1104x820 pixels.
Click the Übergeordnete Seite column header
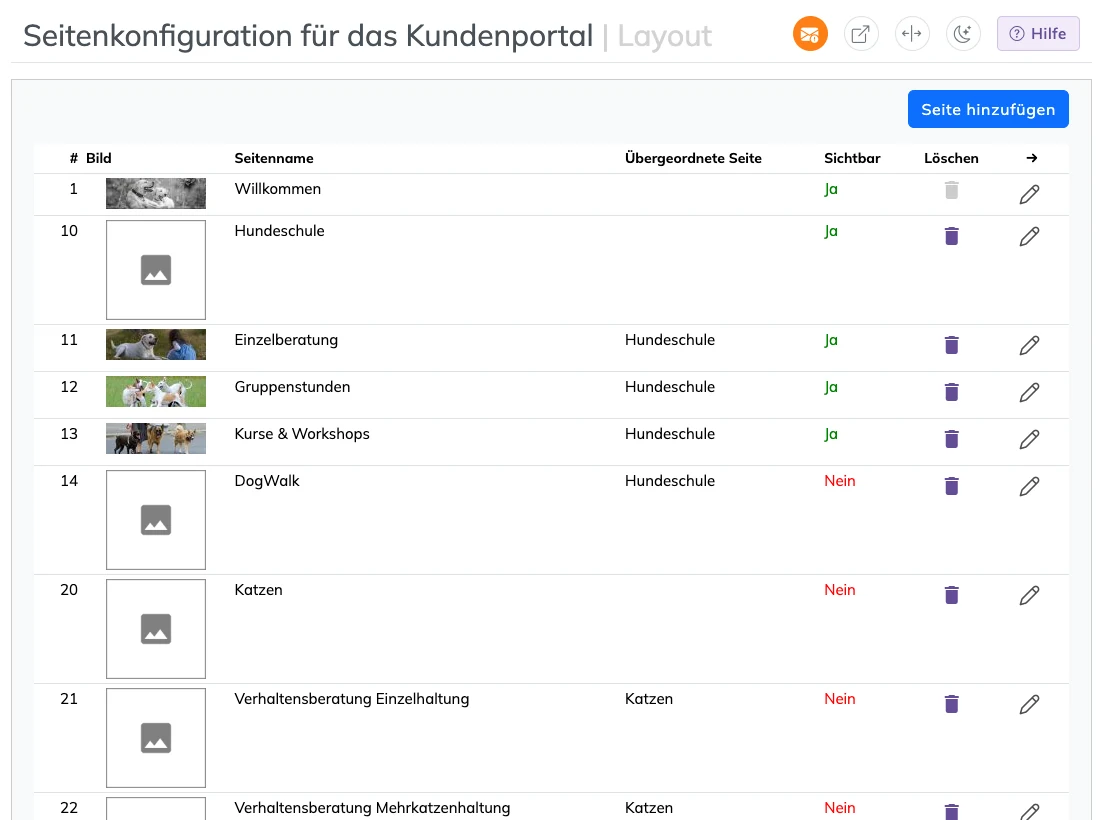(x=693, y=158)
